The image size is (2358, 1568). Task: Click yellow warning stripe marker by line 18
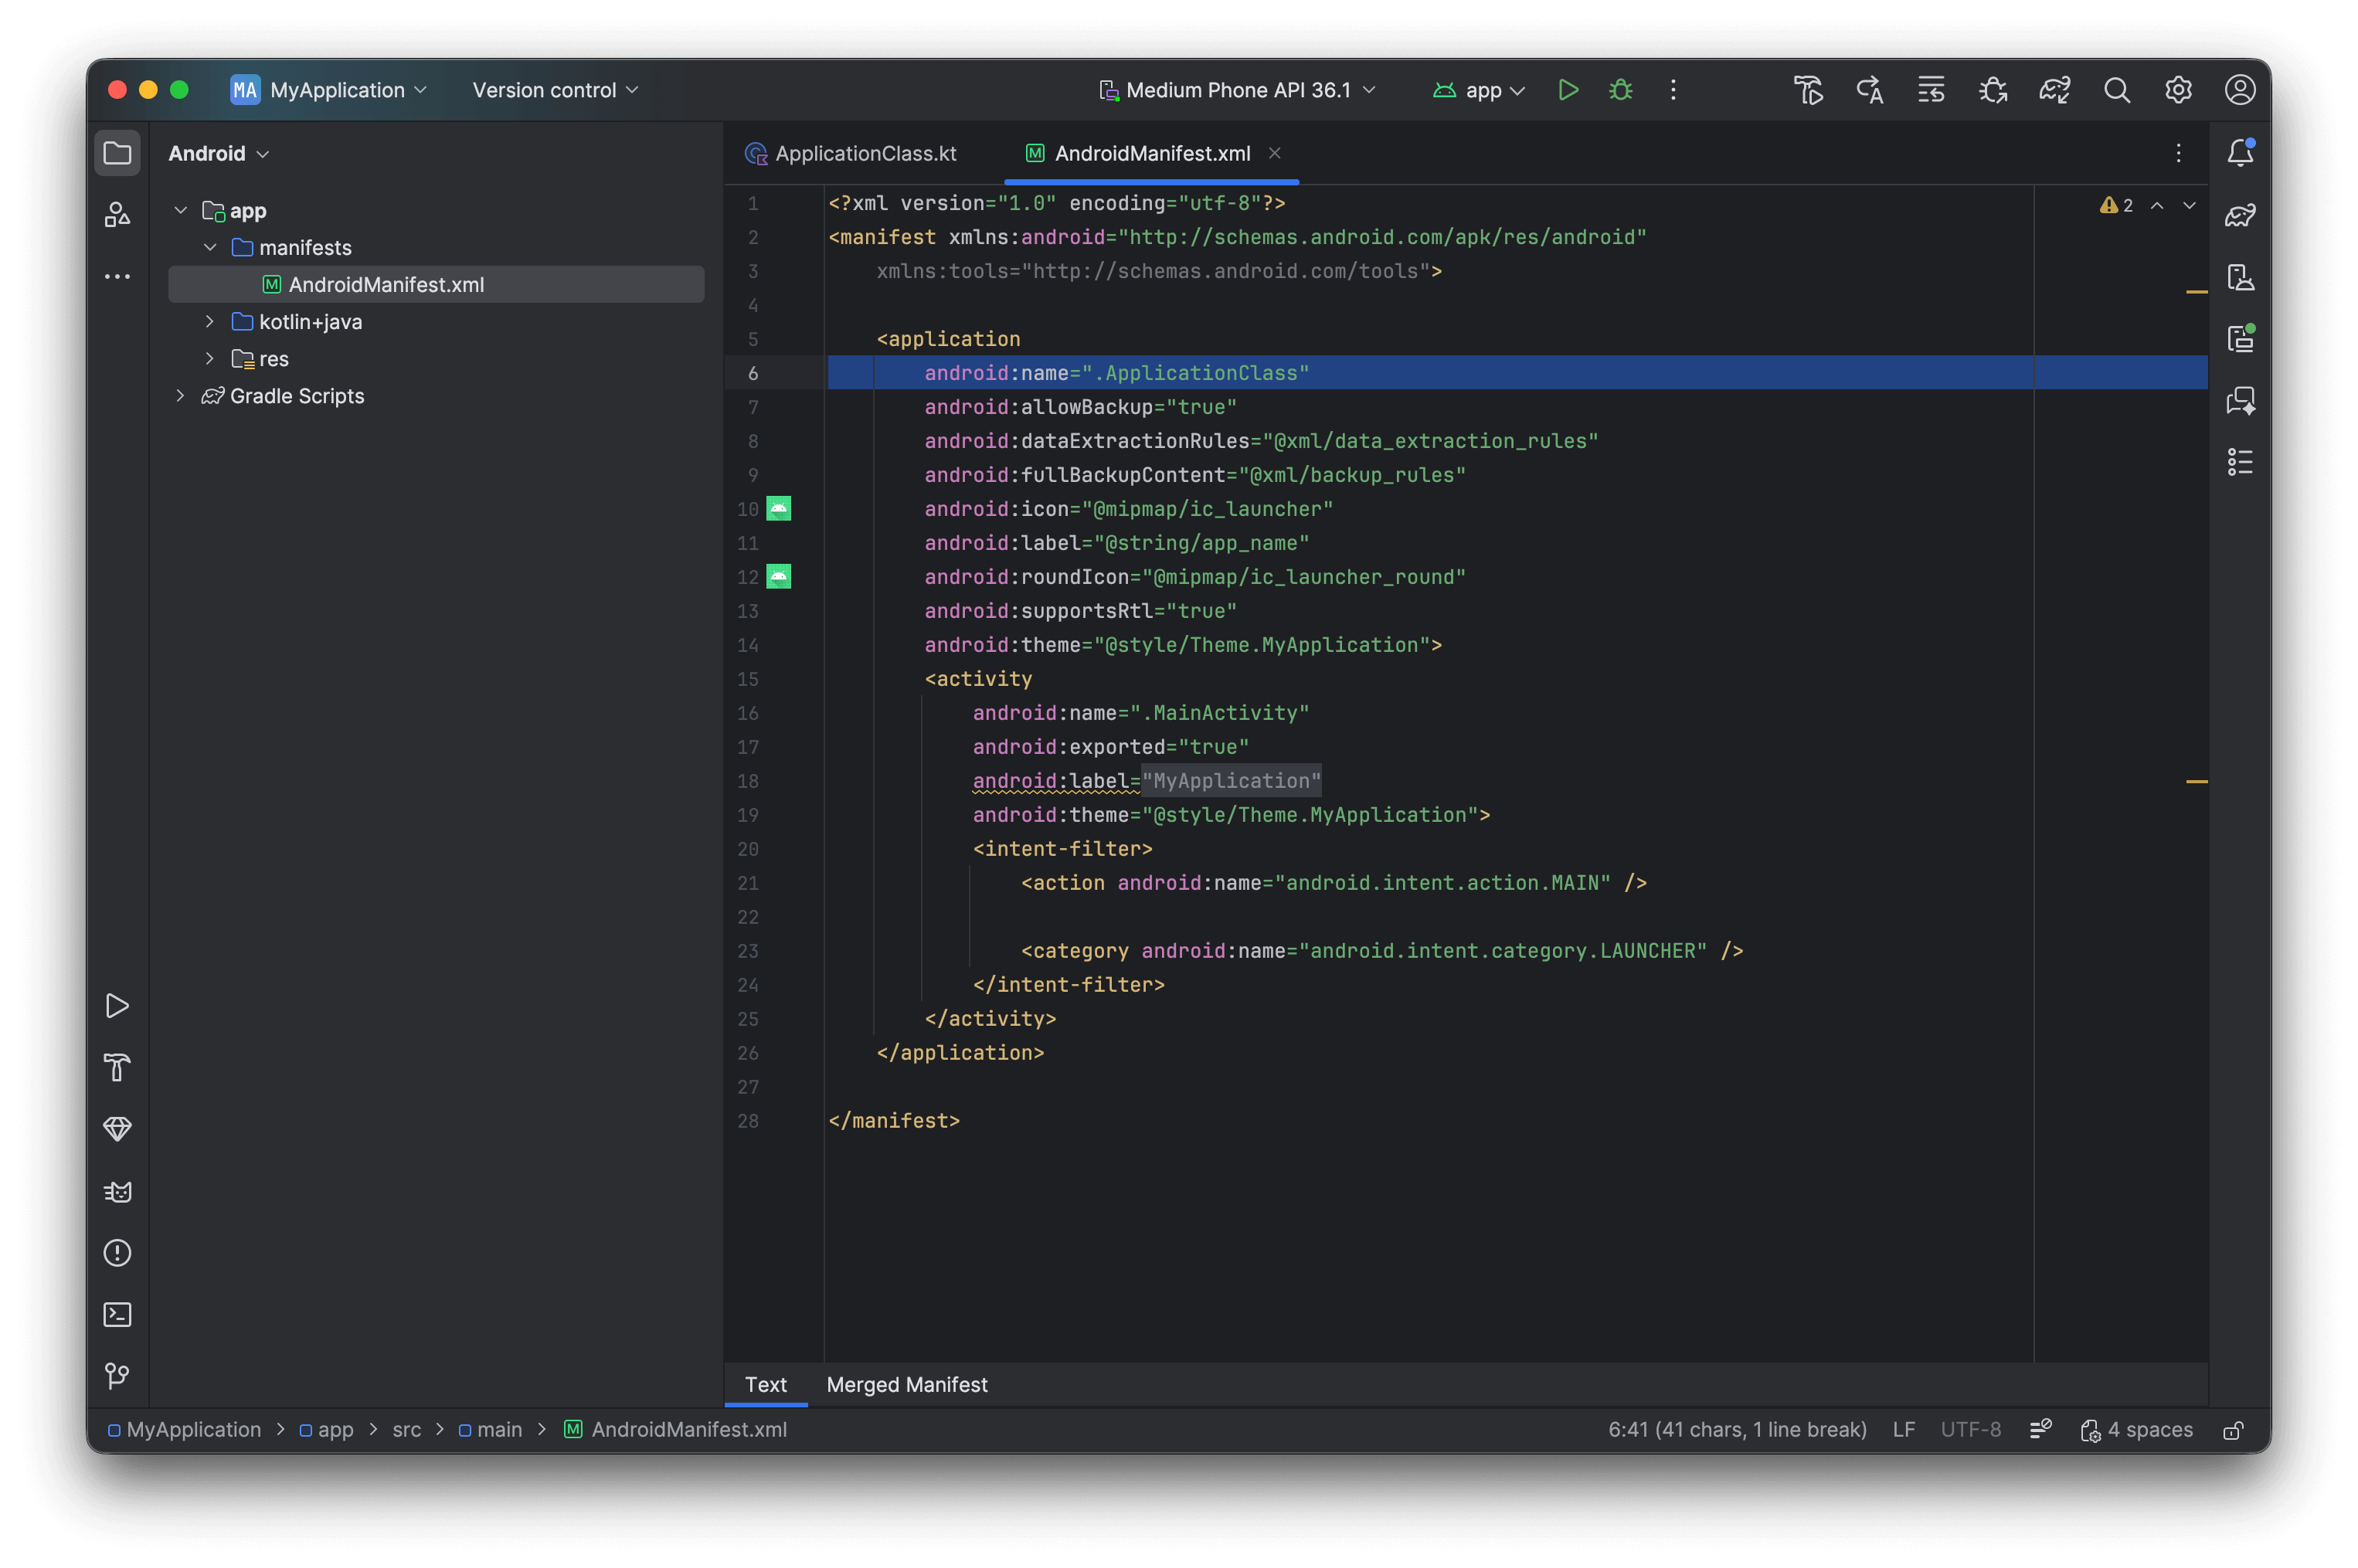2196,781
